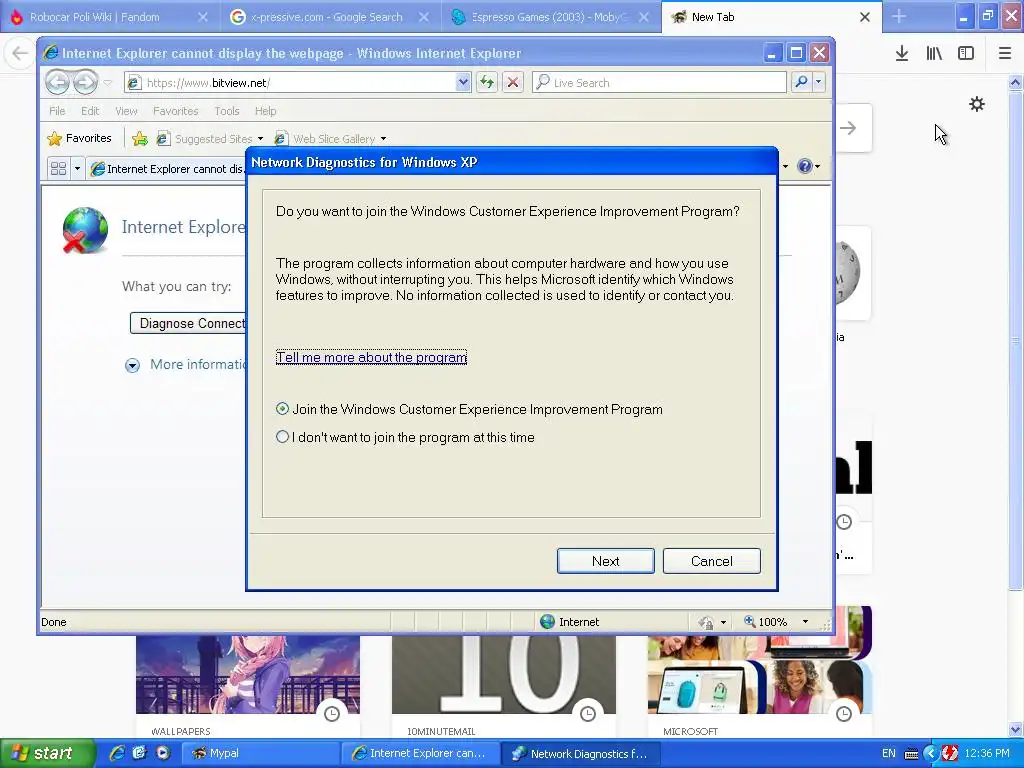Open the File menu in Internet Explorer
The height and width of the screenshot is (768, 1024).
pos(57,111)
